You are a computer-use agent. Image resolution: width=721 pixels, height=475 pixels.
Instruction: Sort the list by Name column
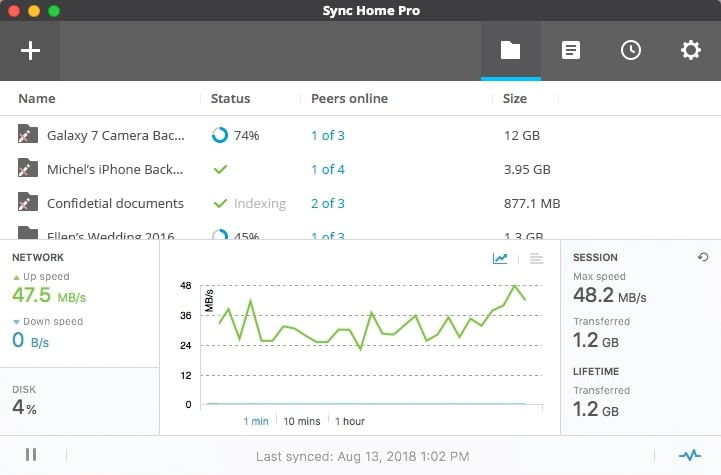[37, 99]
